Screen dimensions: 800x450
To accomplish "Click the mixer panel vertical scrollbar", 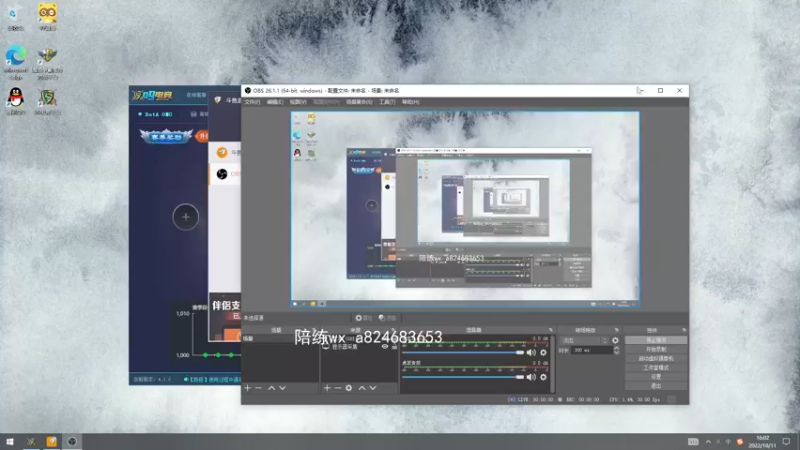I will (x=552, y=363).
